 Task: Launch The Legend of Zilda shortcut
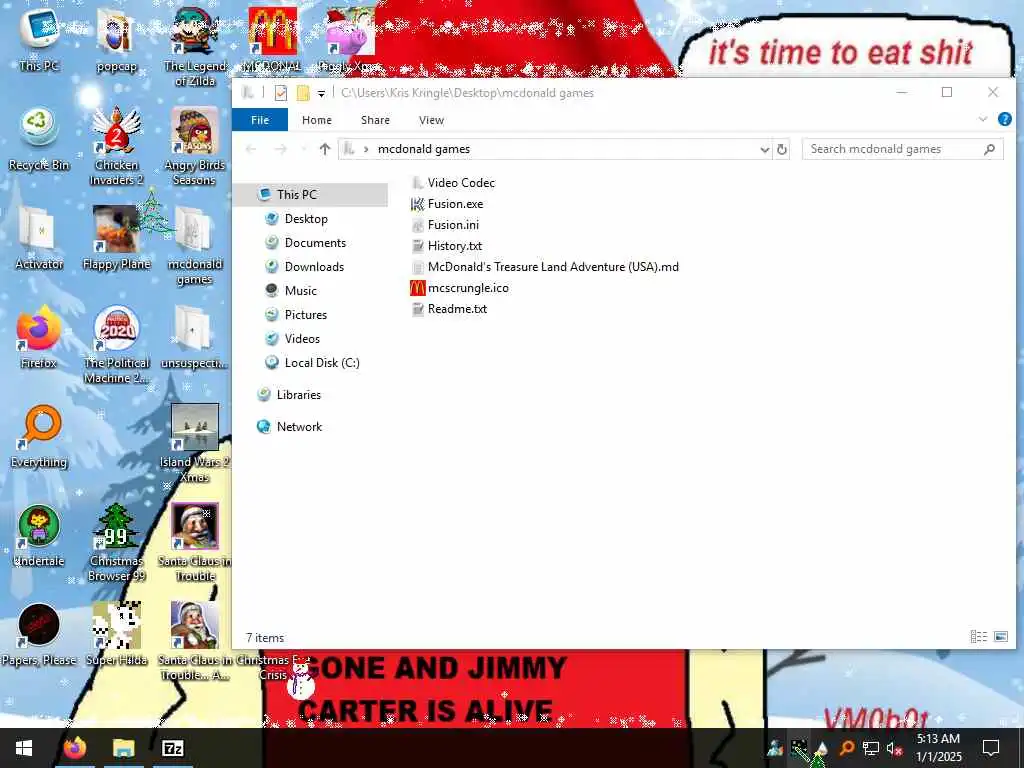[195, 46]
